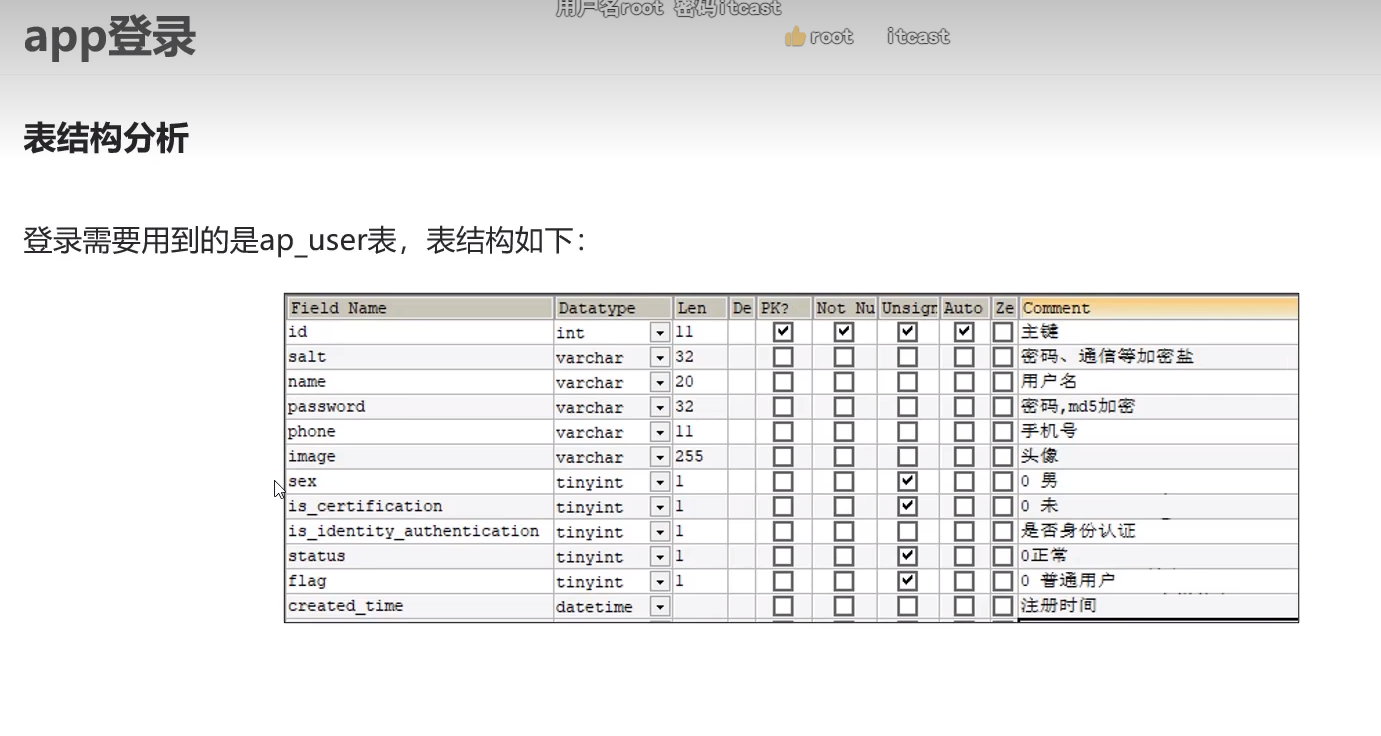Screen dimensions: 1381x736
Task: Select the Len column header
Action: 700,308
